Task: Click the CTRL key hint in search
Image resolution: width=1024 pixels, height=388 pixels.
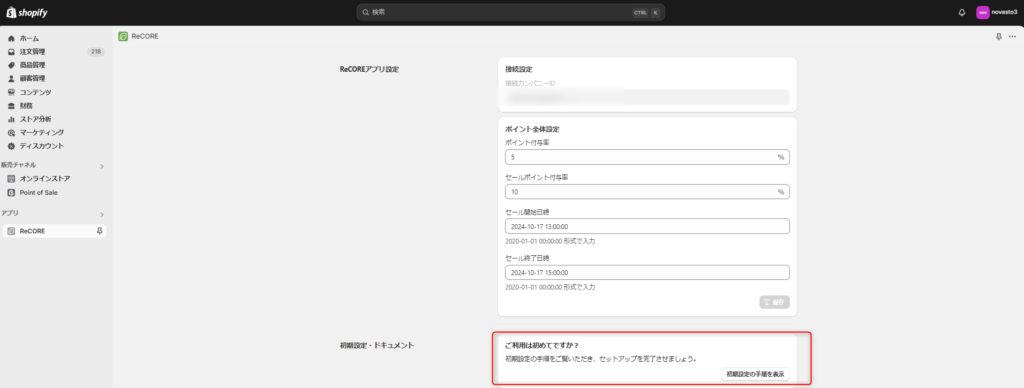Action: (640, 12)
